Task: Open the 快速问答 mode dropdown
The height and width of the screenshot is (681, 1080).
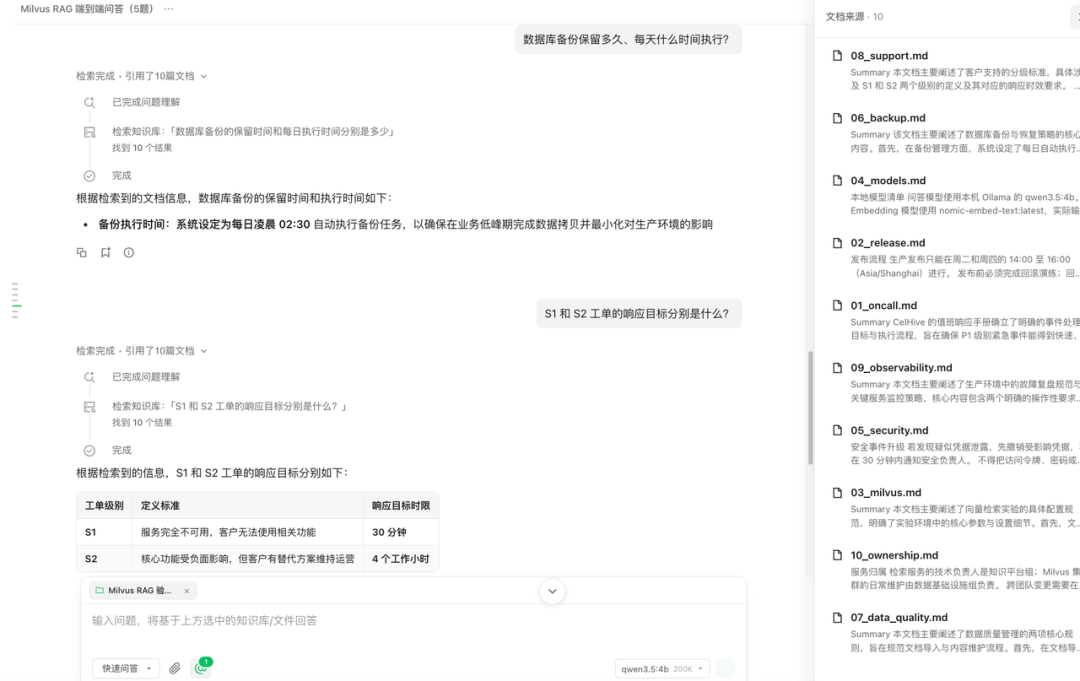Action: click(x=127, y=669)
